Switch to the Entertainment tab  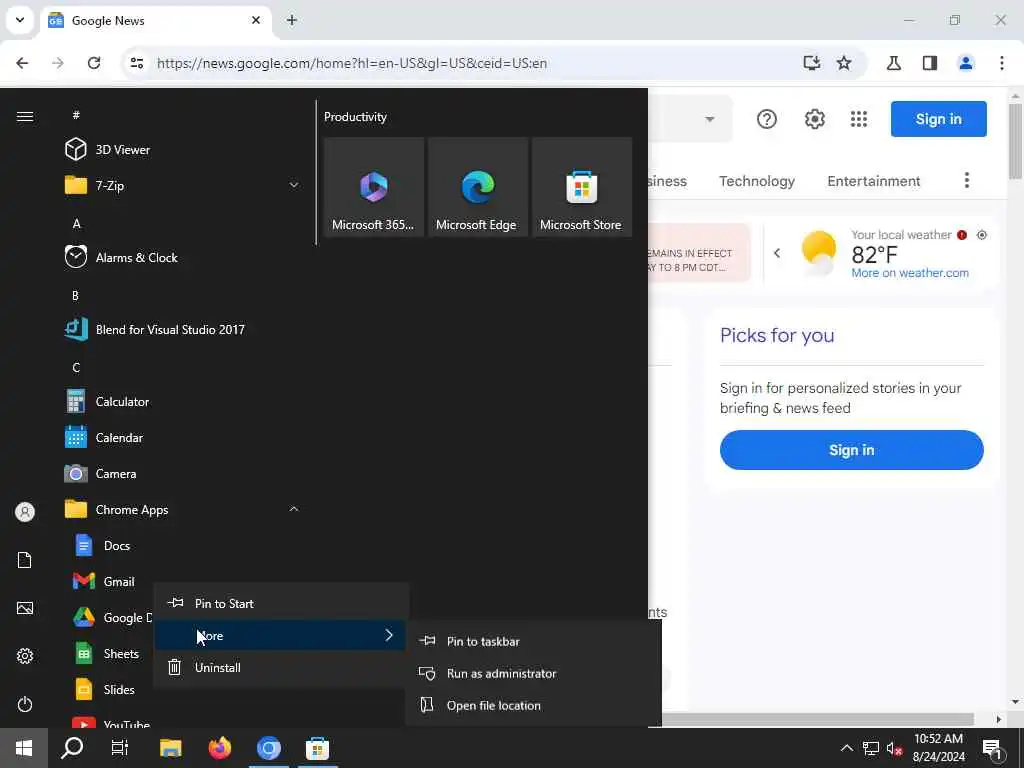[874, 181]
